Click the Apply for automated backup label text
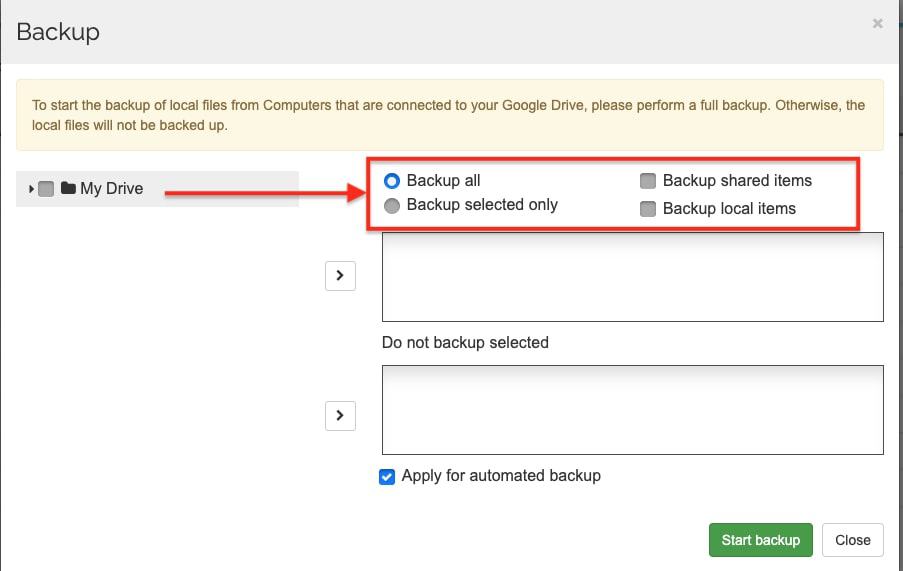903x571 pixels. pos(500,476)
